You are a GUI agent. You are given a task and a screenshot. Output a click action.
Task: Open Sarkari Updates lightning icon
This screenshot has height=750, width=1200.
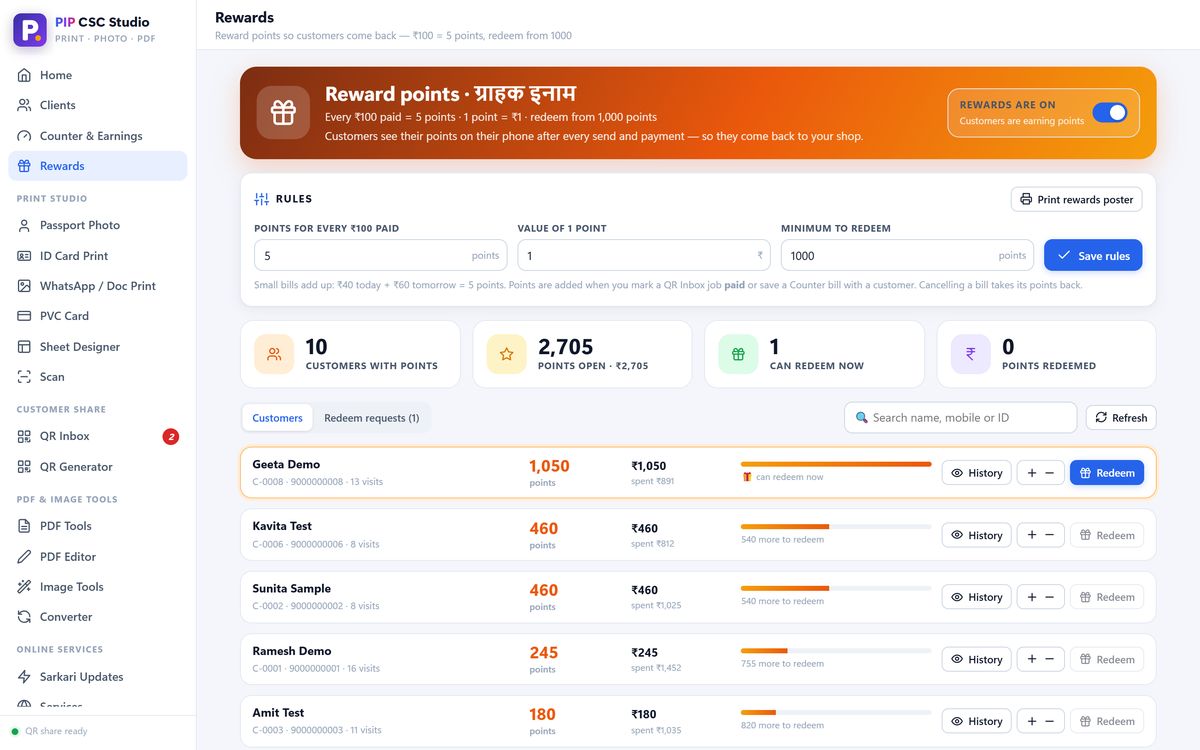(x=24, y=677)
